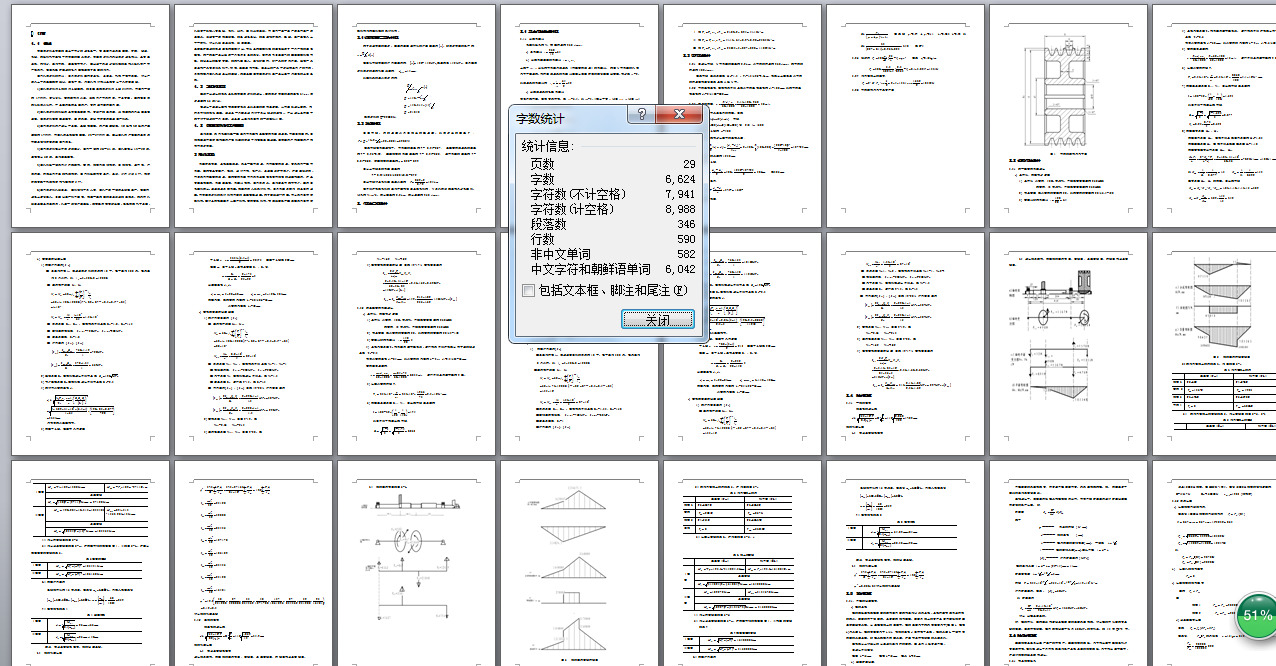
Task: Select the 中文字符和朝鲜语单词 label
Action: [x=590, y=269]
